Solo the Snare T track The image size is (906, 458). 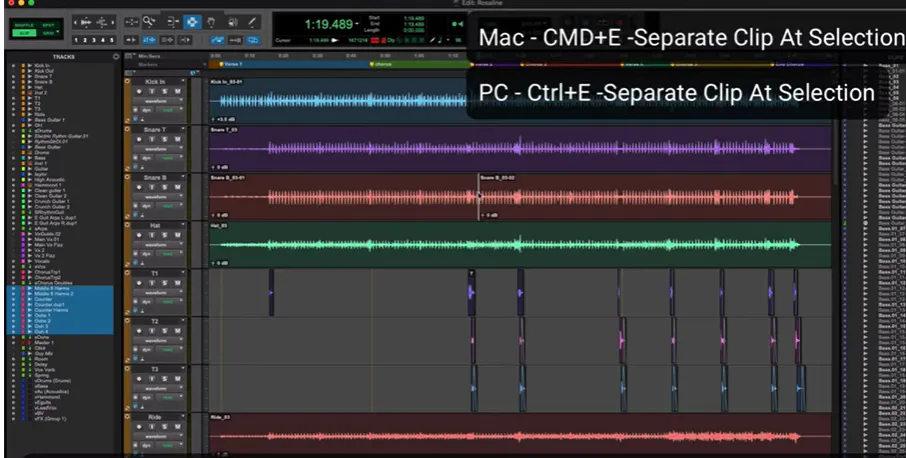[165, 139]
